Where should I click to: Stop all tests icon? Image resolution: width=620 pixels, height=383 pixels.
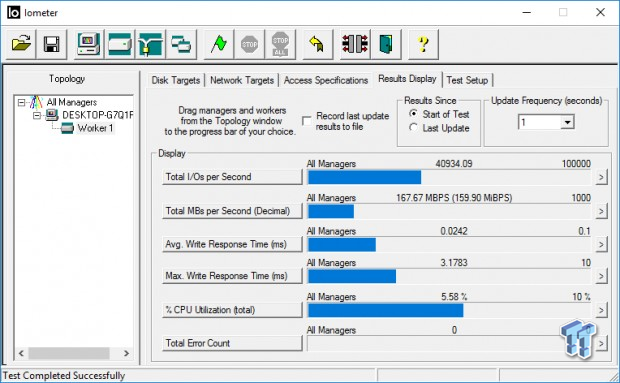[x=280, y=44]
